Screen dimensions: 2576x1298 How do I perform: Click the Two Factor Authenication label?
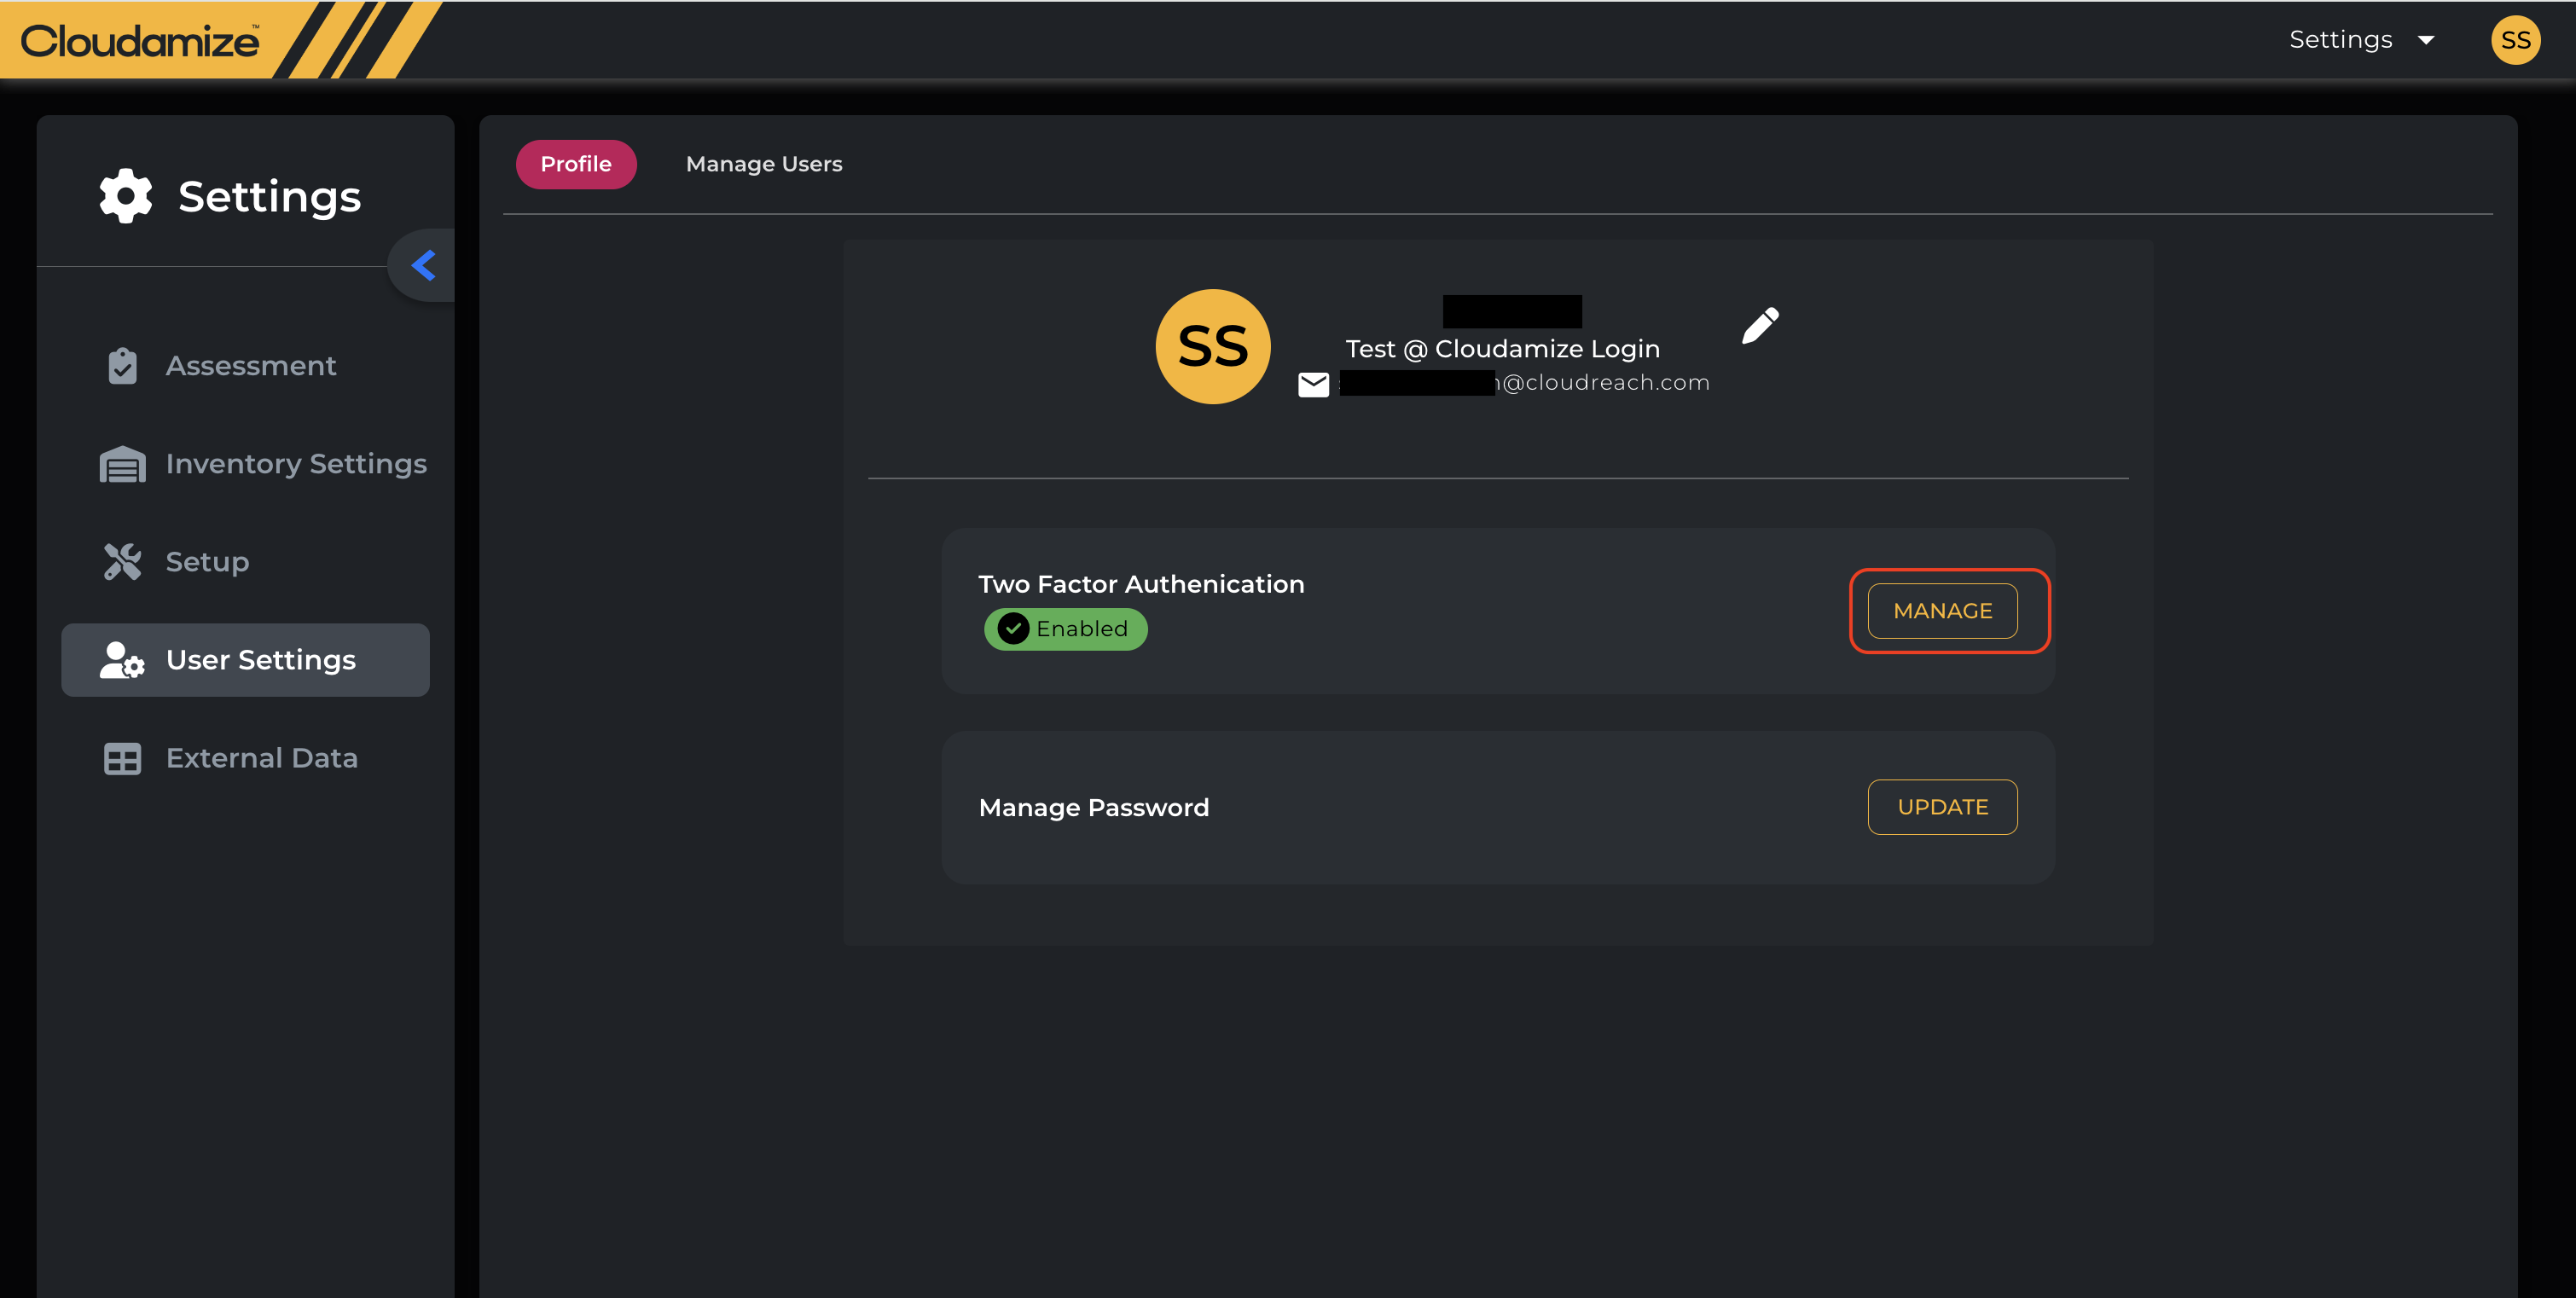(1141, 584)
